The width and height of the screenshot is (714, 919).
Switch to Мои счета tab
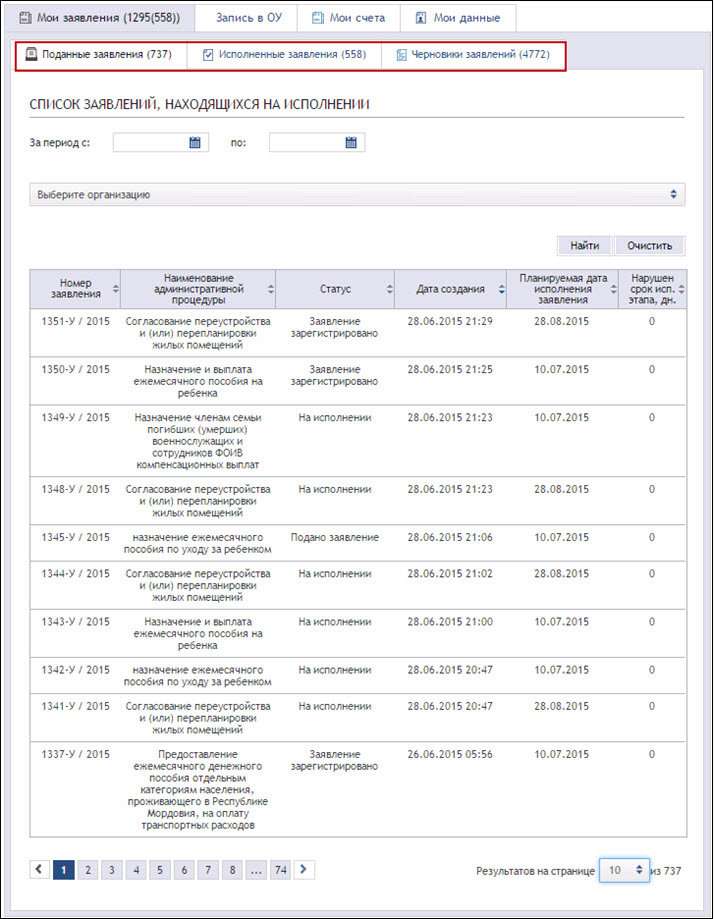coord(349,18)
